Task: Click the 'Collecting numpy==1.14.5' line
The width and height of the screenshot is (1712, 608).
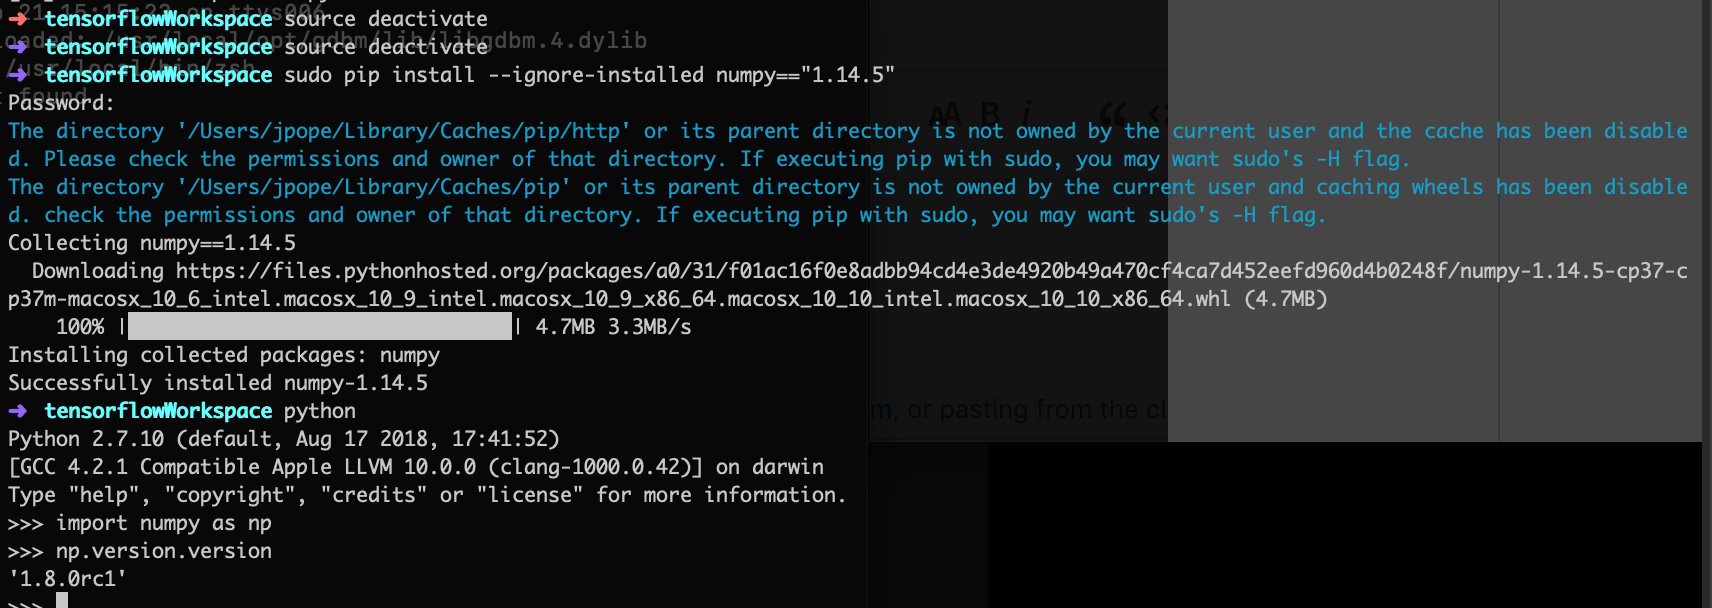Action: coord(152,243)
